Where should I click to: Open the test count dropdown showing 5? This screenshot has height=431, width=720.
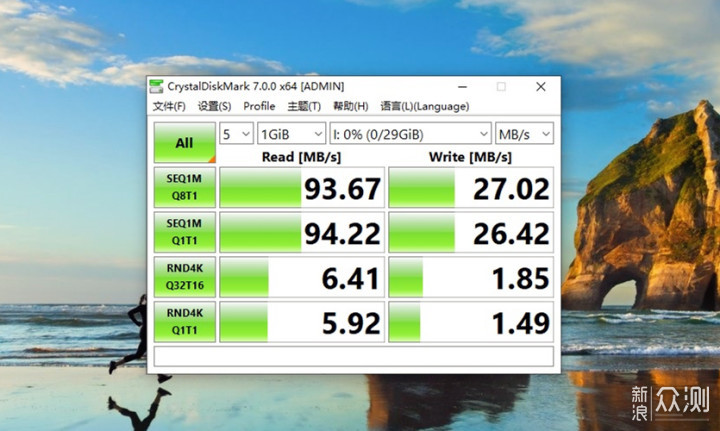click(236, 133)
